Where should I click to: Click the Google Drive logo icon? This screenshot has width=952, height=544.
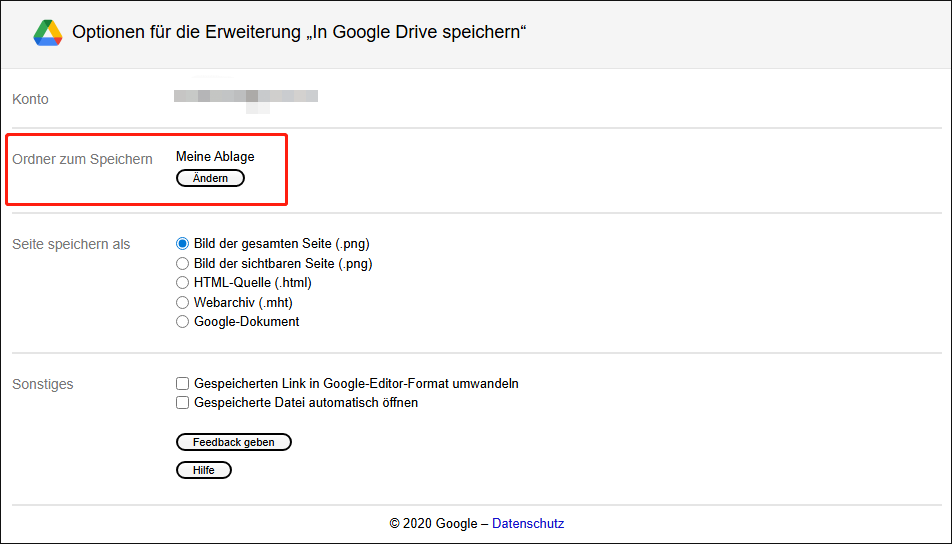coord(48,33)
